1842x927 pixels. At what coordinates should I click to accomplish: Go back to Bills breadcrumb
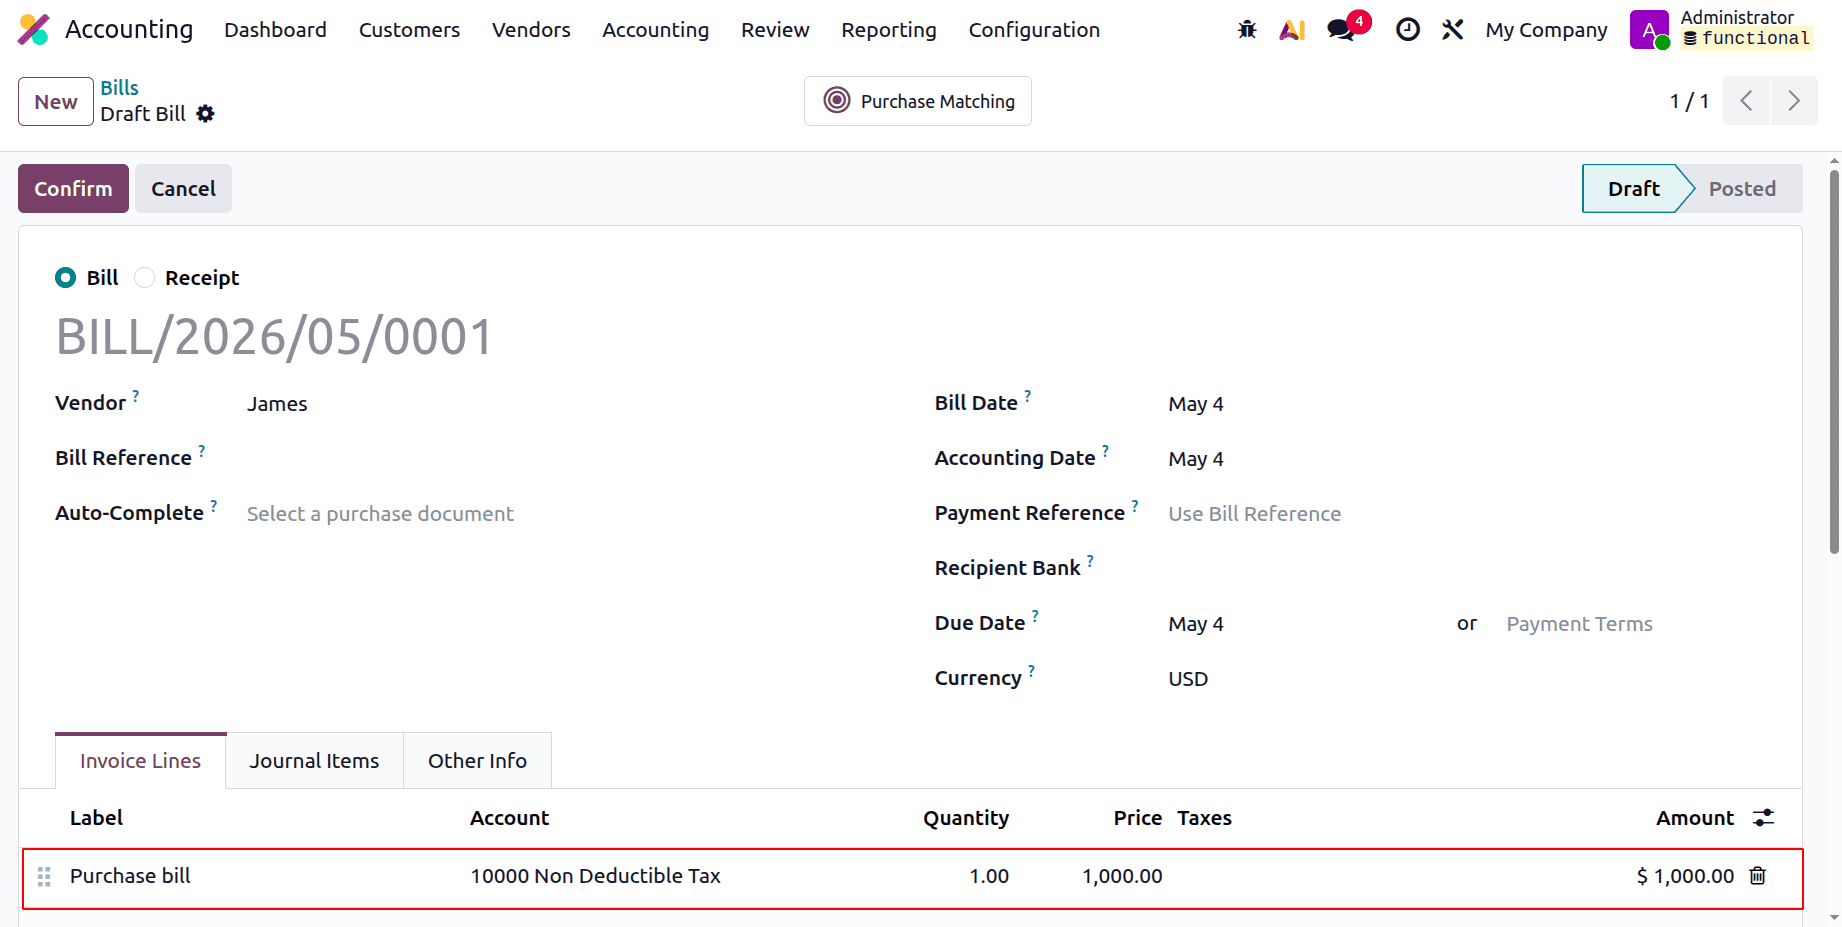(x=119, y=88)
